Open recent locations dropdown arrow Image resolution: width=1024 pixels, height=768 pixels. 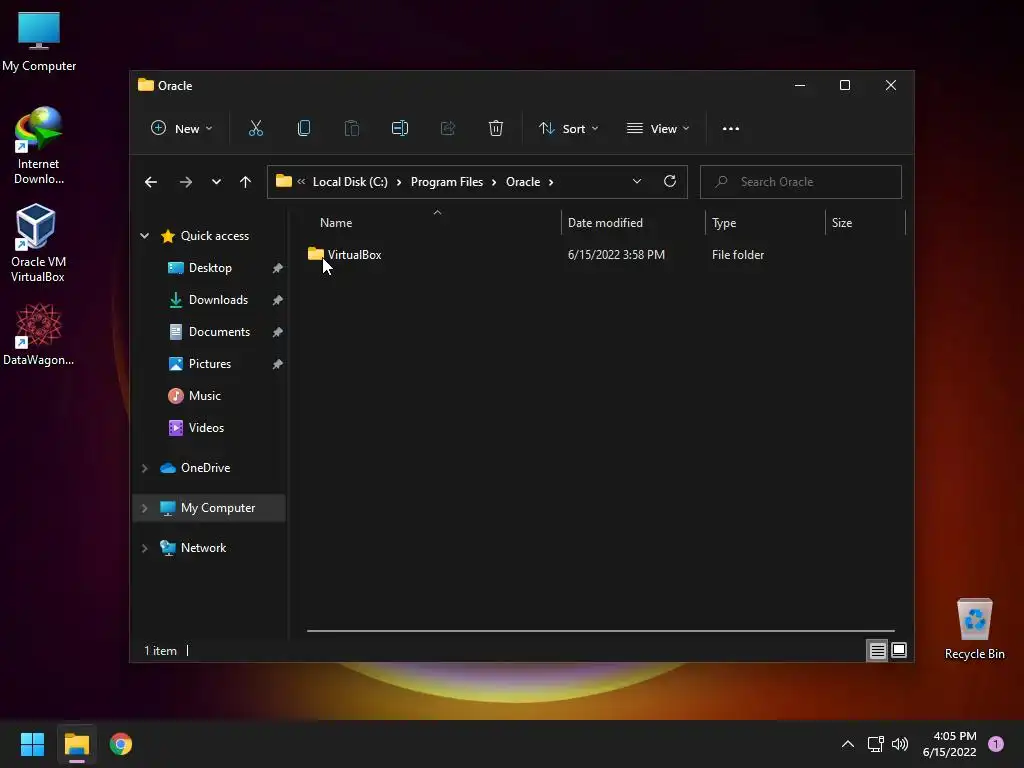coord(216,182)
